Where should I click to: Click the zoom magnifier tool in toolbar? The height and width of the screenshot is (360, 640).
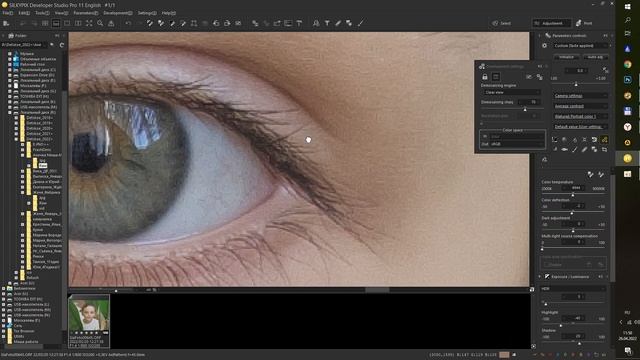(100, 23)
